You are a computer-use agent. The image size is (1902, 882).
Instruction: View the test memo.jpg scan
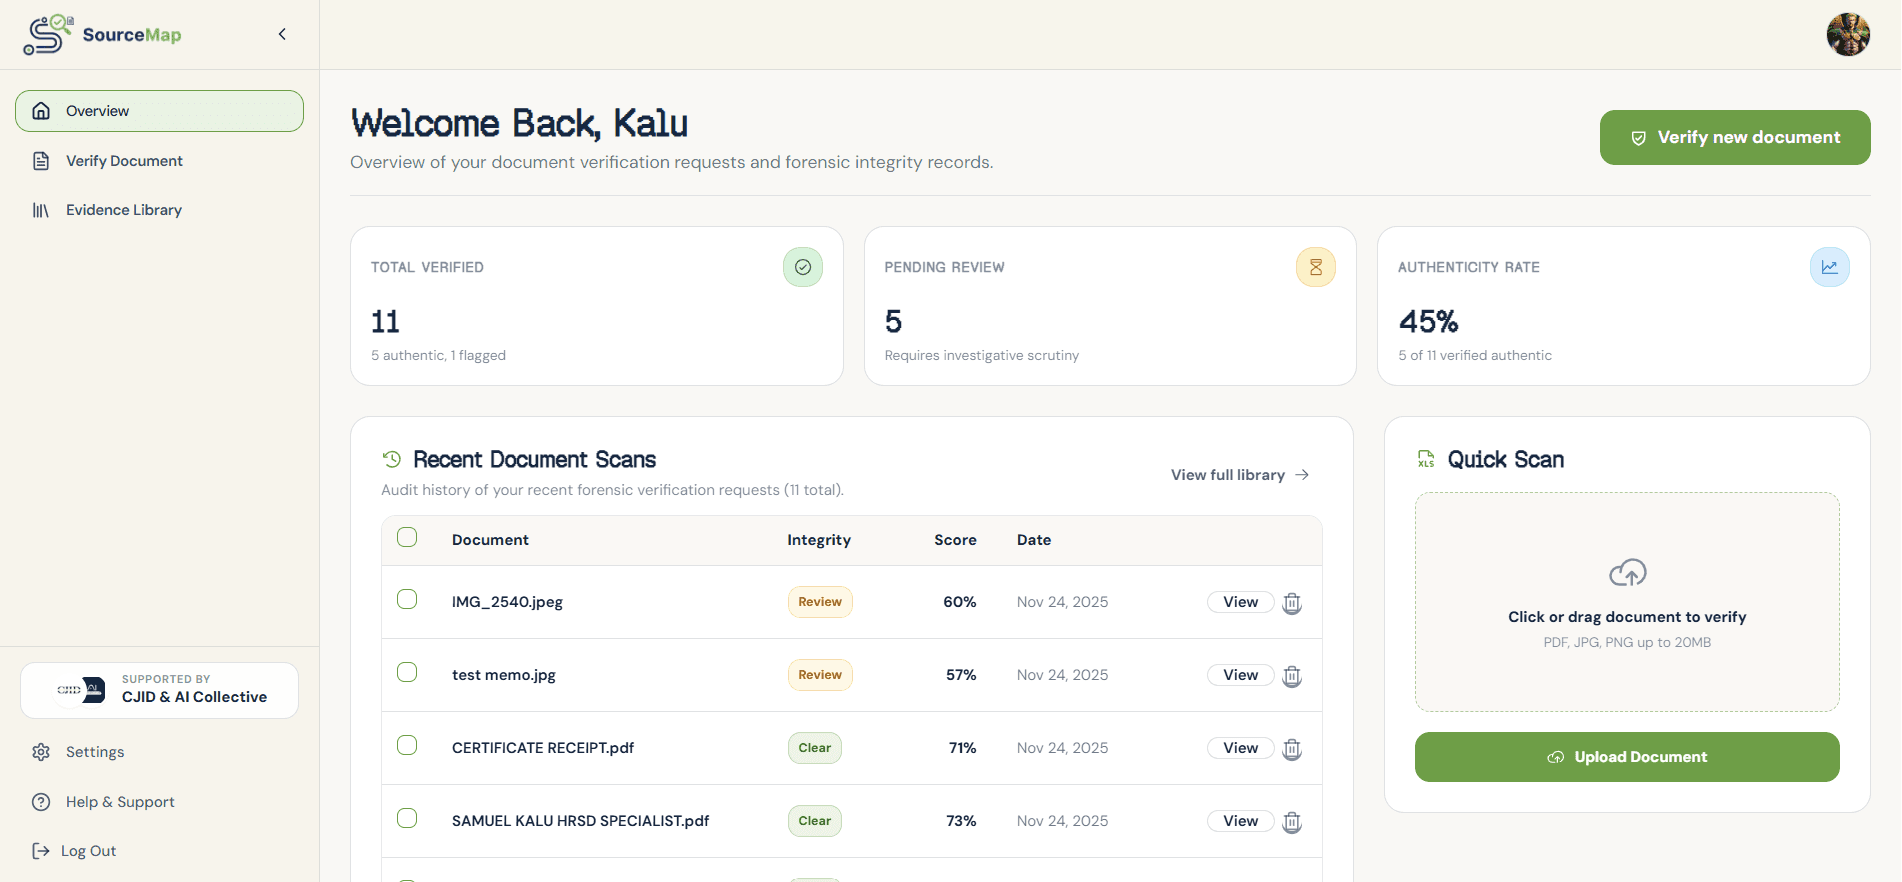1241,675
